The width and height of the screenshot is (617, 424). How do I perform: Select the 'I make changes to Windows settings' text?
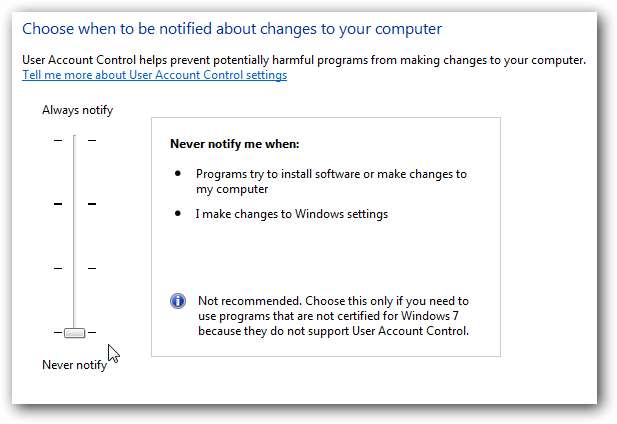291,214
